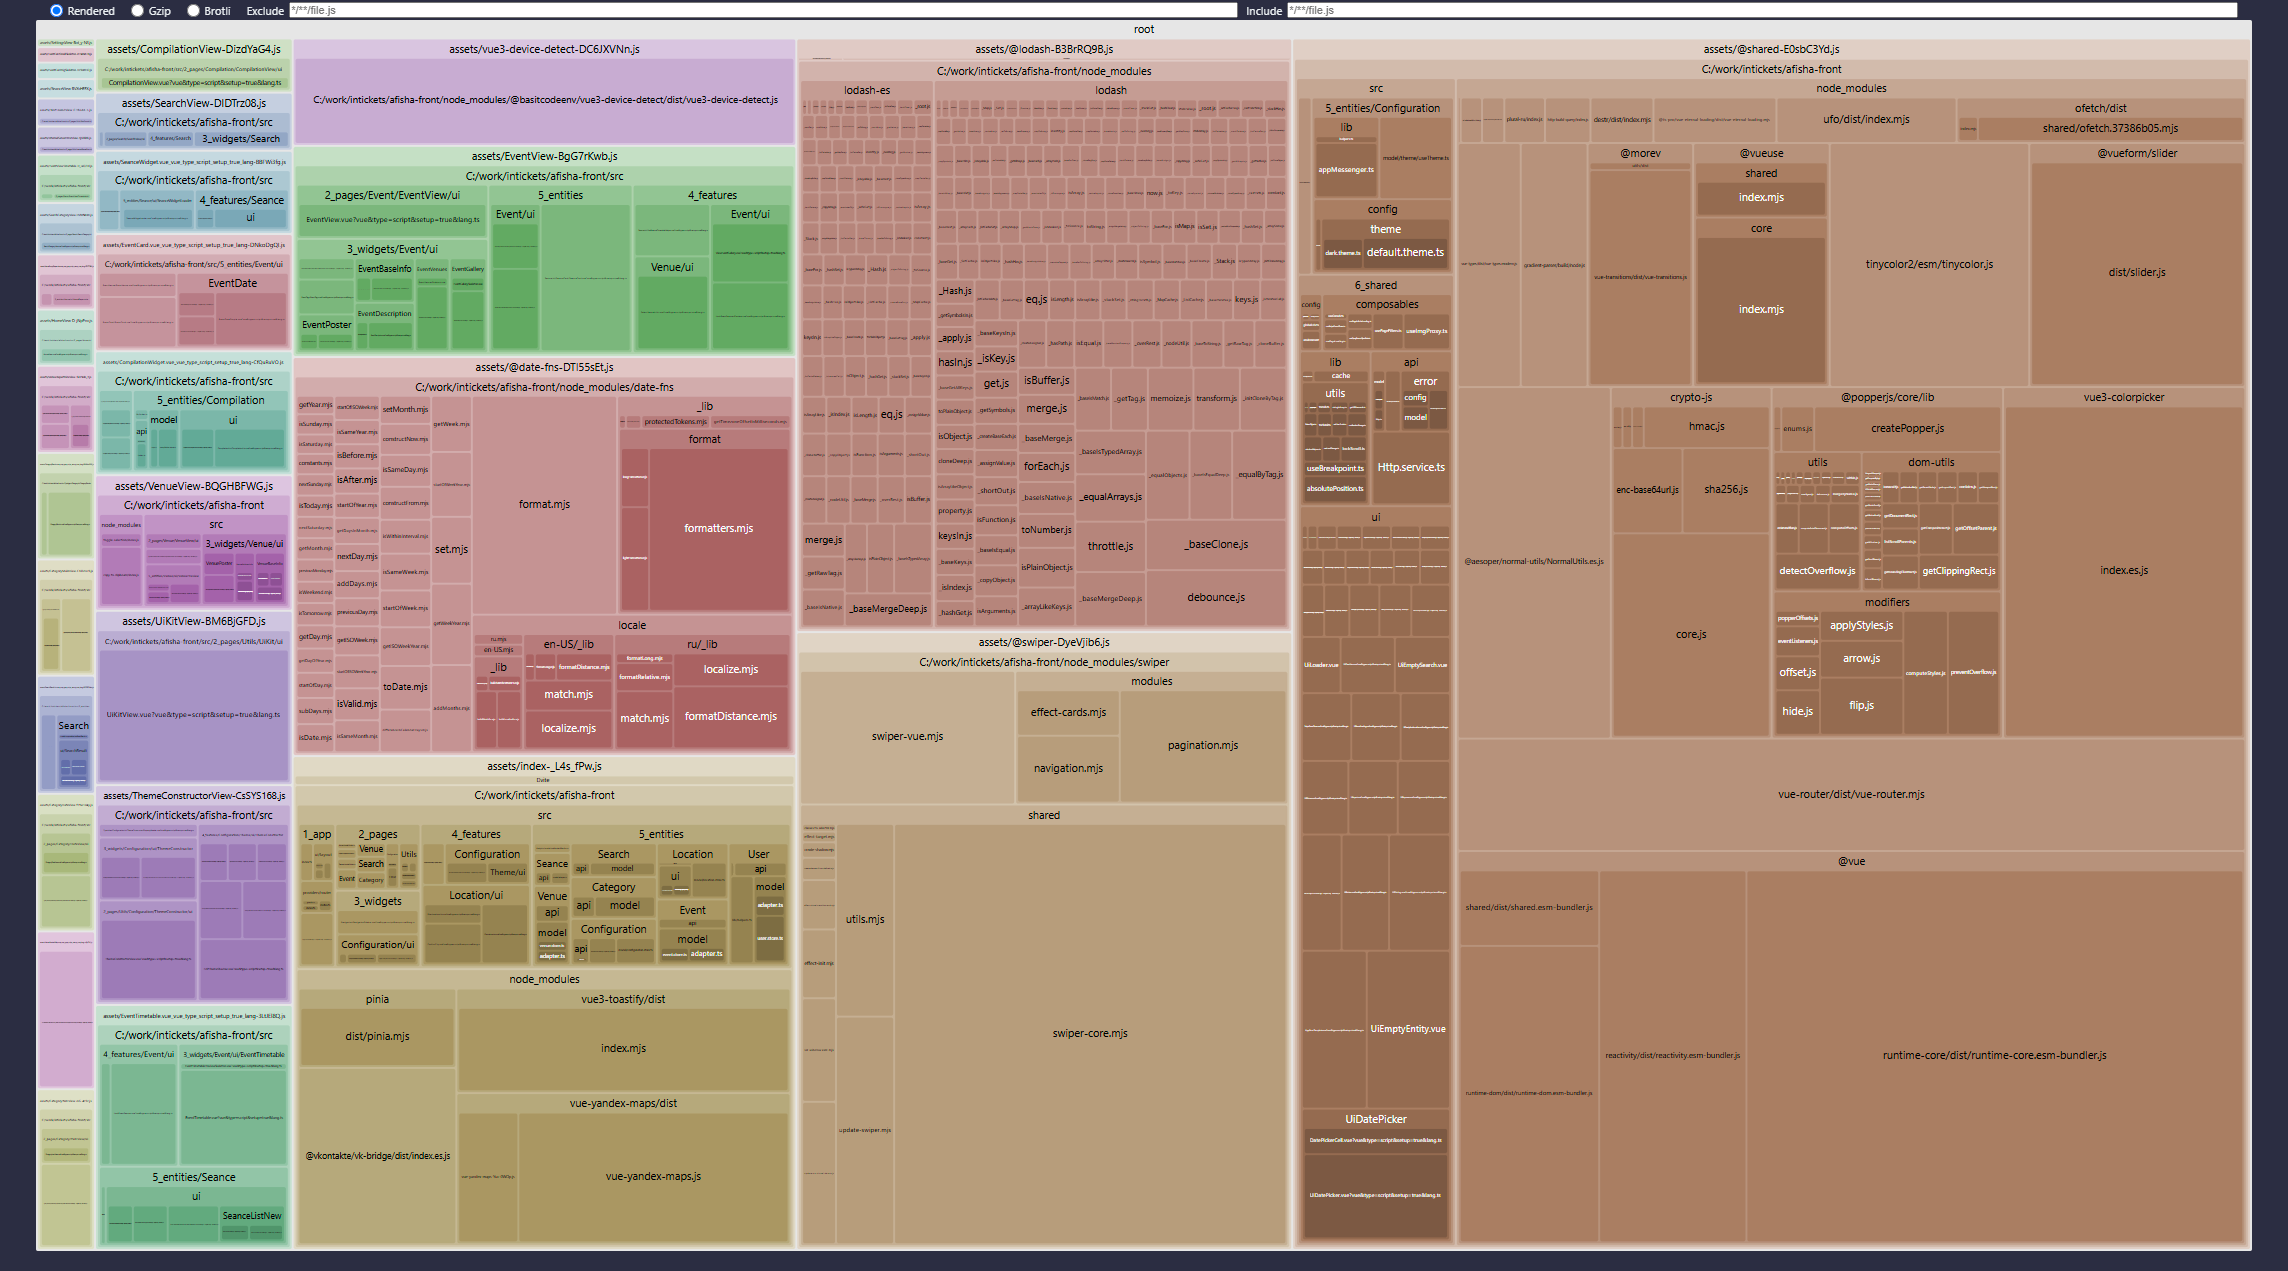
Task: Open the root treemap header
Action: [x=1144, y=29]
